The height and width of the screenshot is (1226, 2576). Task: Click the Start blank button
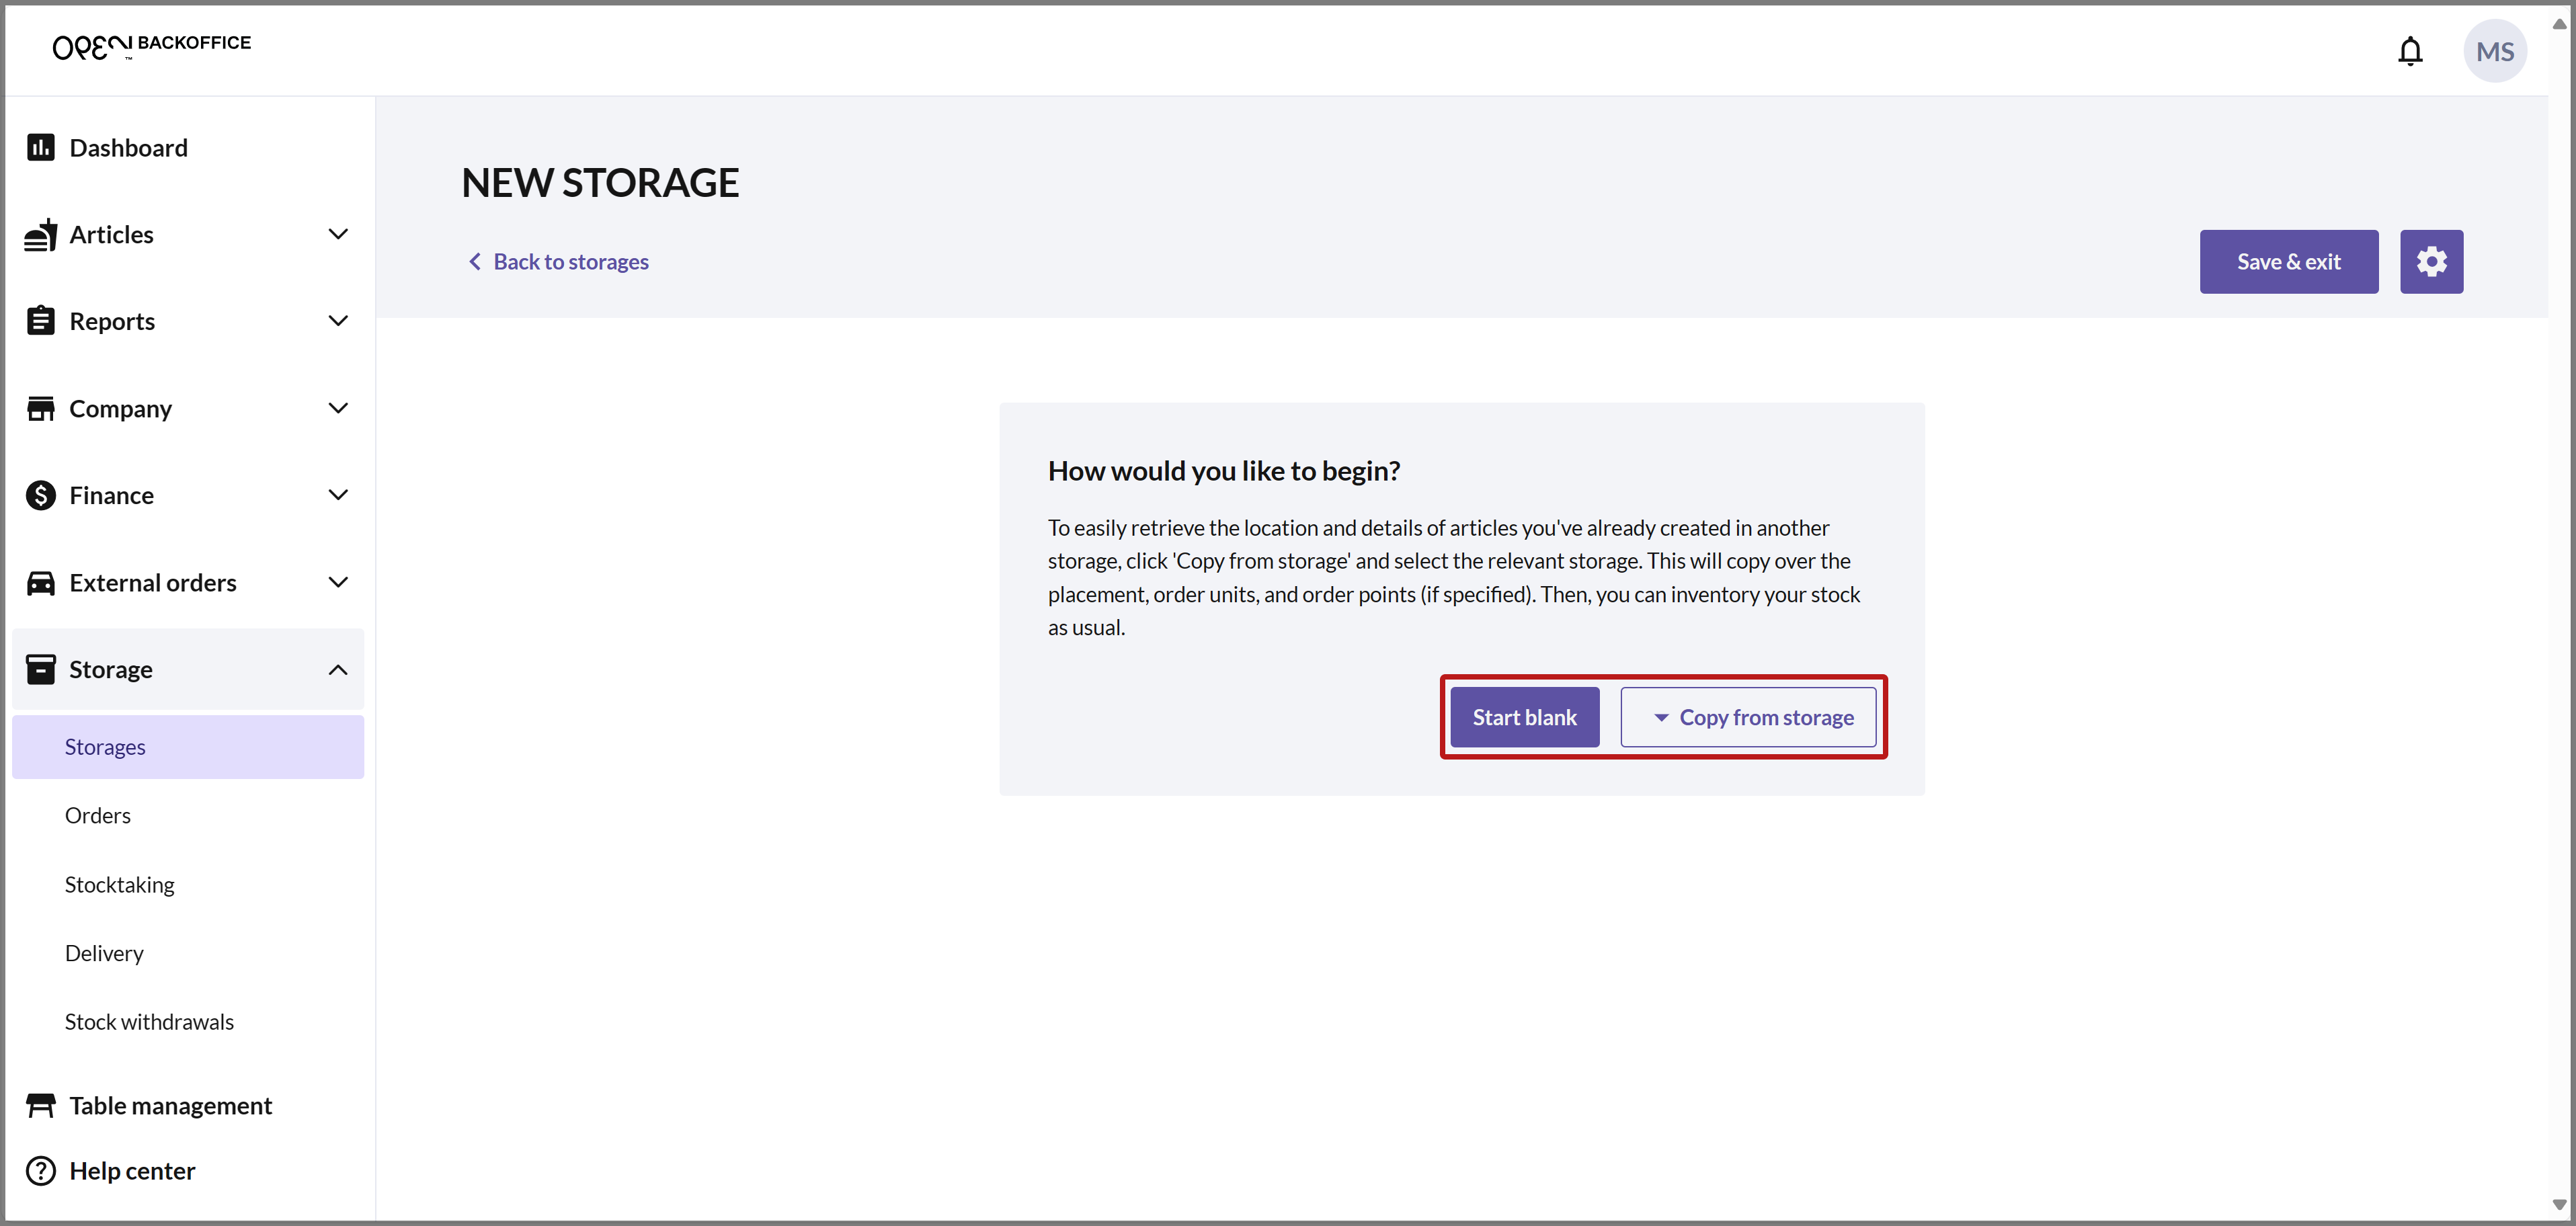pyautogui.click(x=1524, y=717)
